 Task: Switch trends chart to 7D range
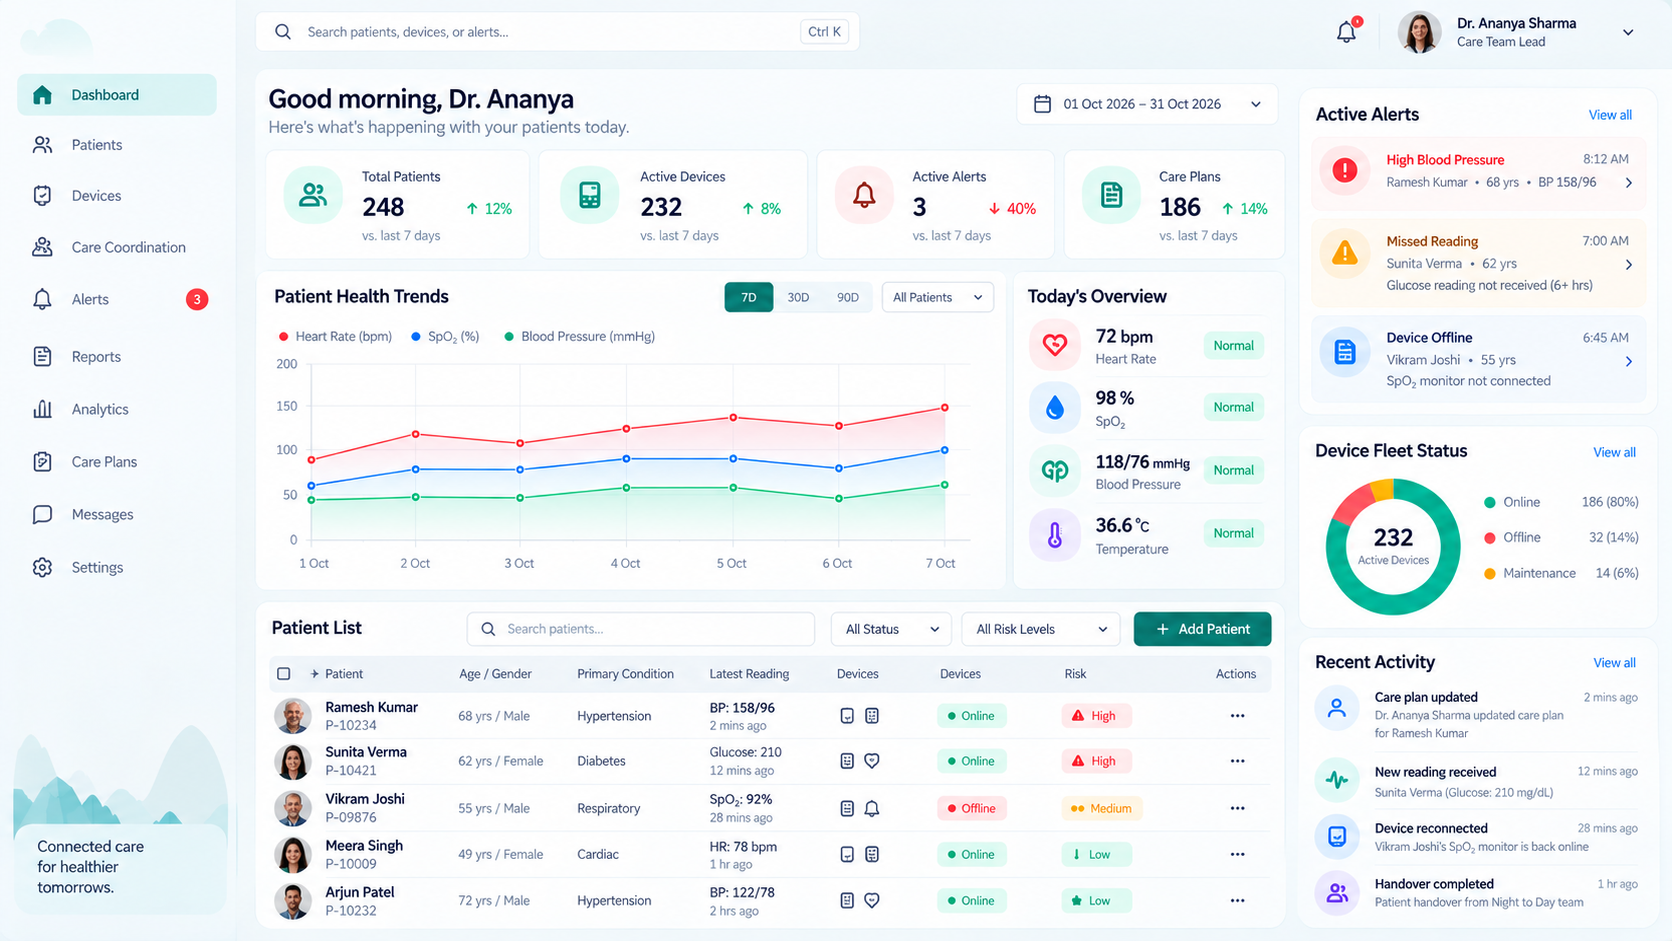[749, 297]
